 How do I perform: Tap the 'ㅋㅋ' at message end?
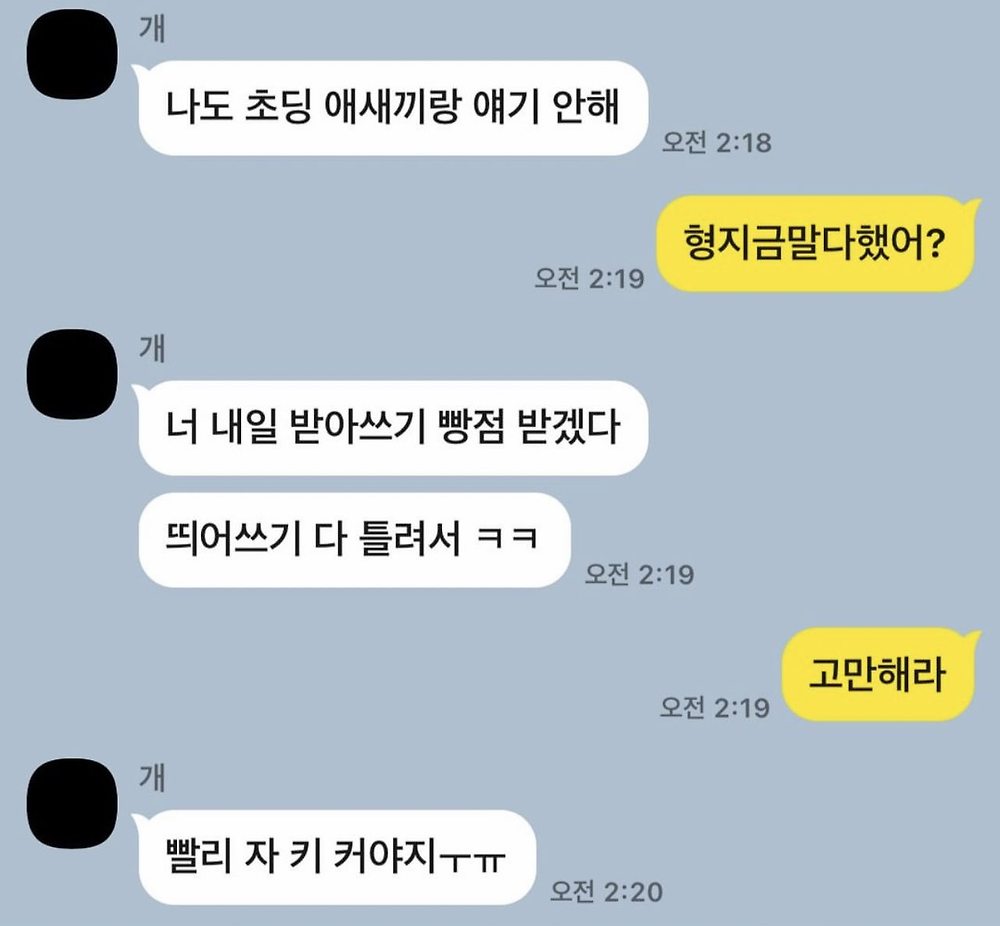pos(508,540)
